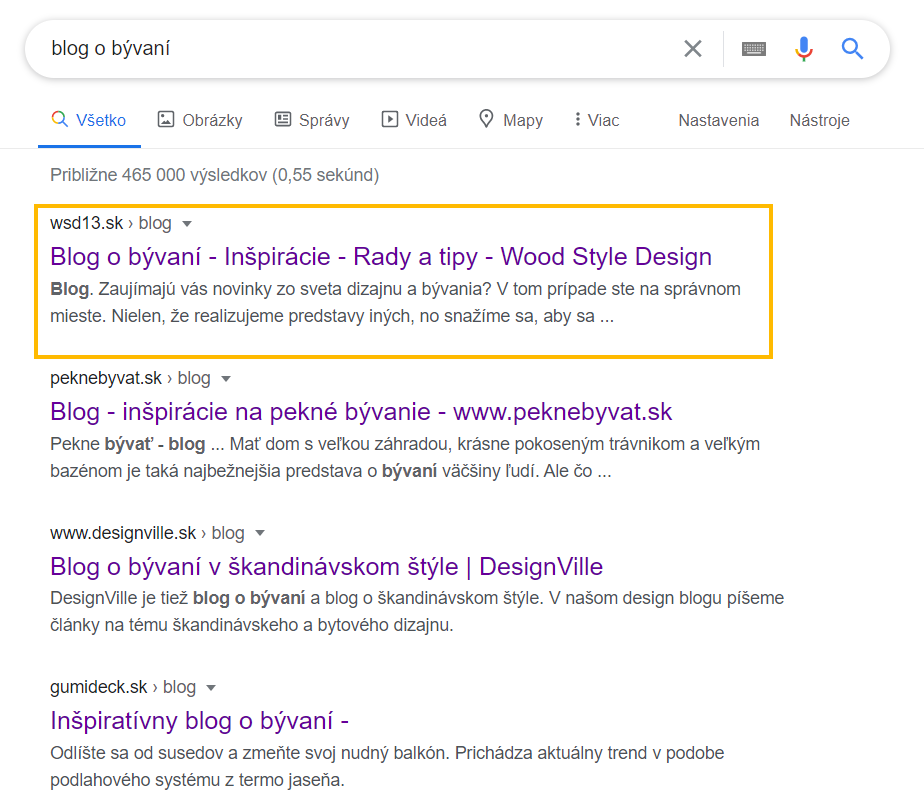Expand the dropdown arrow next to www.designville.sk
The image size is (924, 809).
[260, 533]
